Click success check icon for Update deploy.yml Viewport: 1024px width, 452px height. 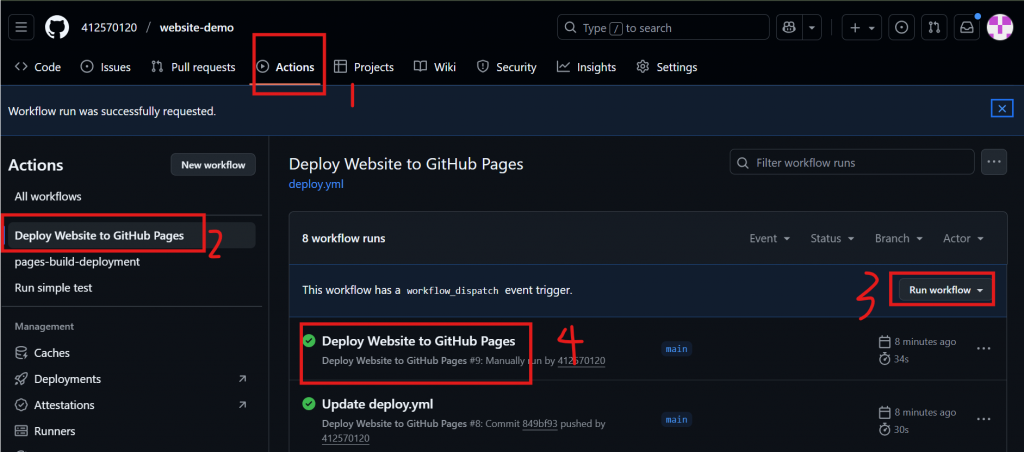(309, 404)
